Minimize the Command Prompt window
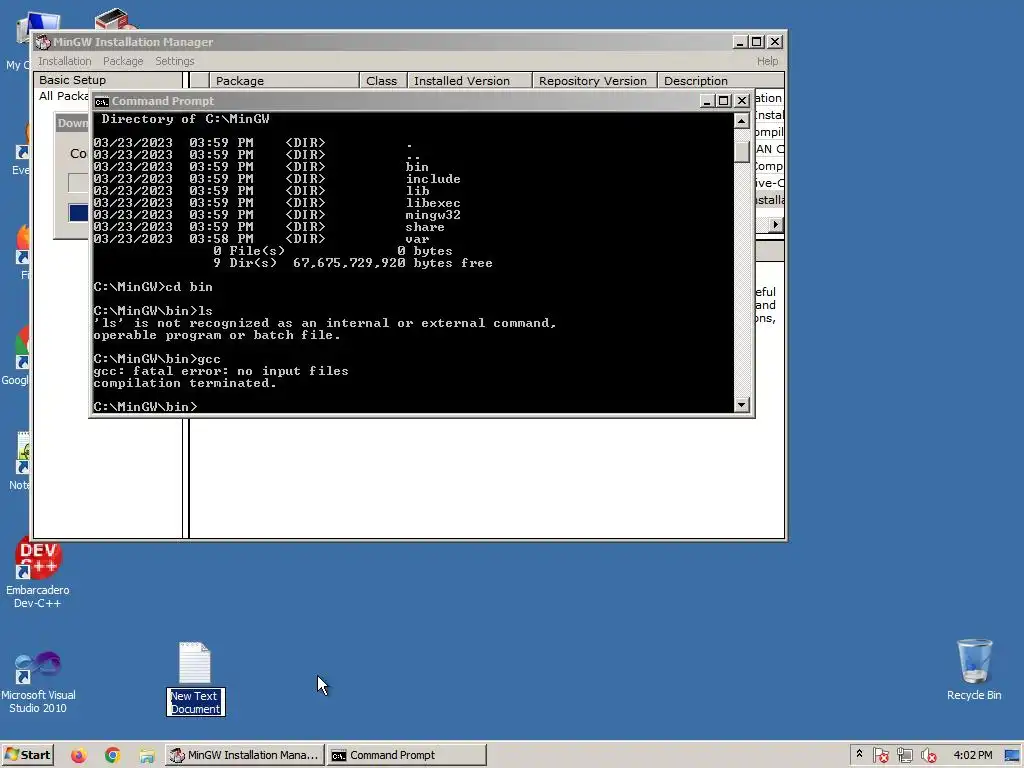This screenshot has width=1024, height=768. [x=707, y=101]
